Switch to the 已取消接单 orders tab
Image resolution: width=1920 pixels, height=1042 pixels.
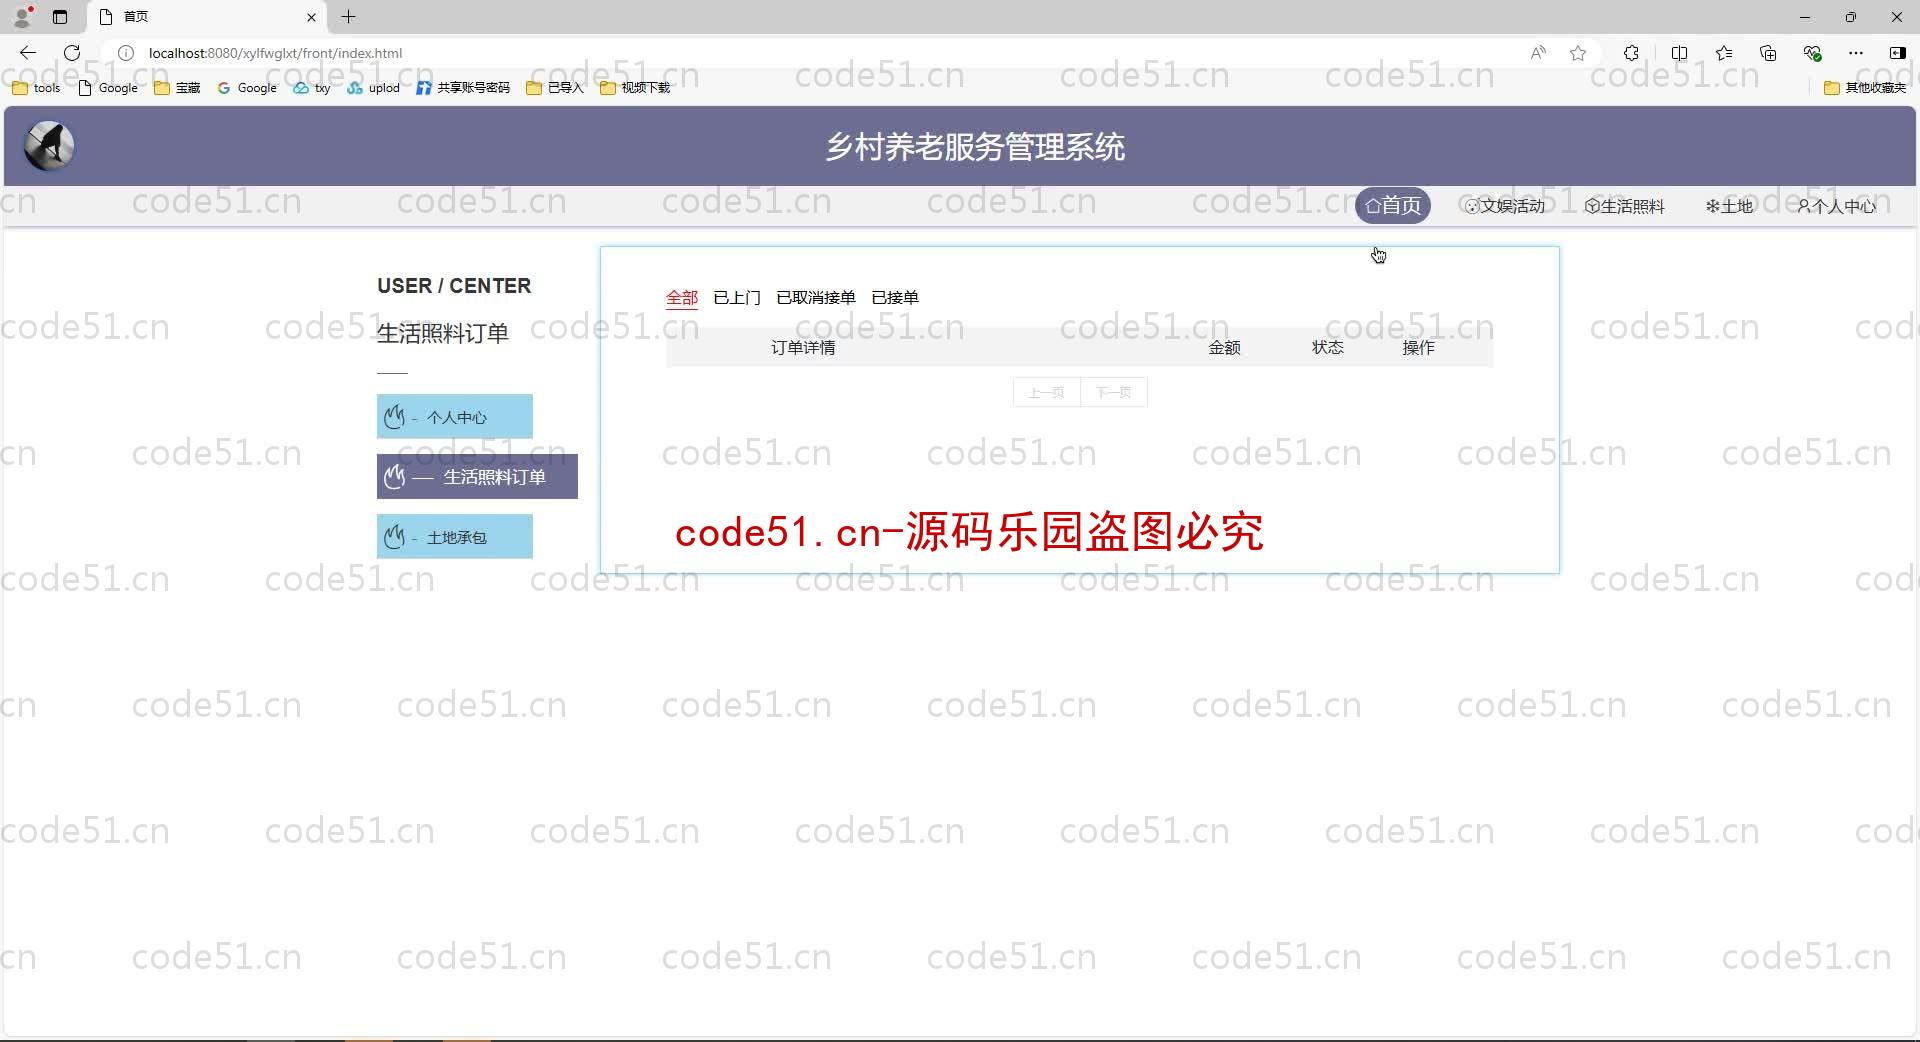click(816, 298)
